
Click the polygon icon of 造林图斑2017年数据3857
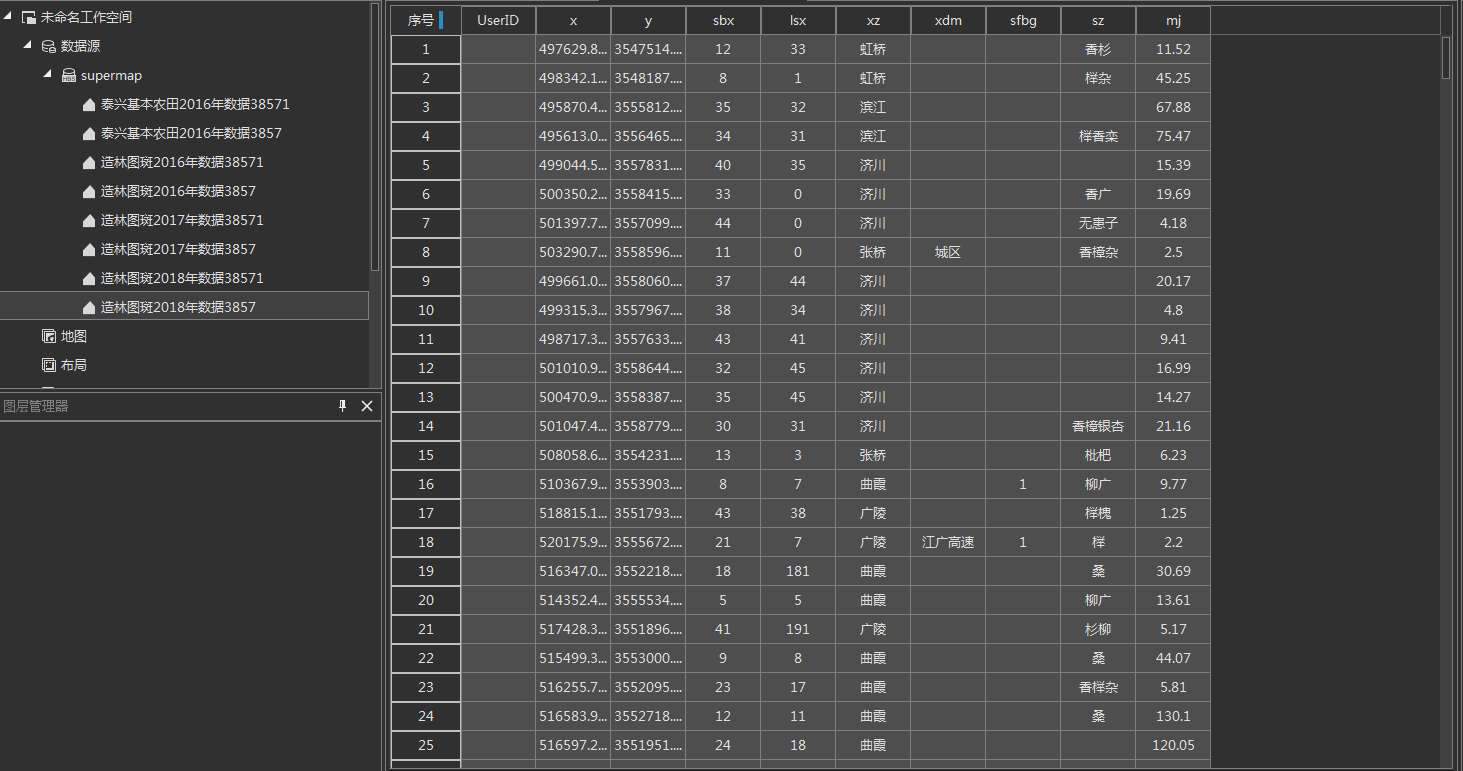click(88, 249)
